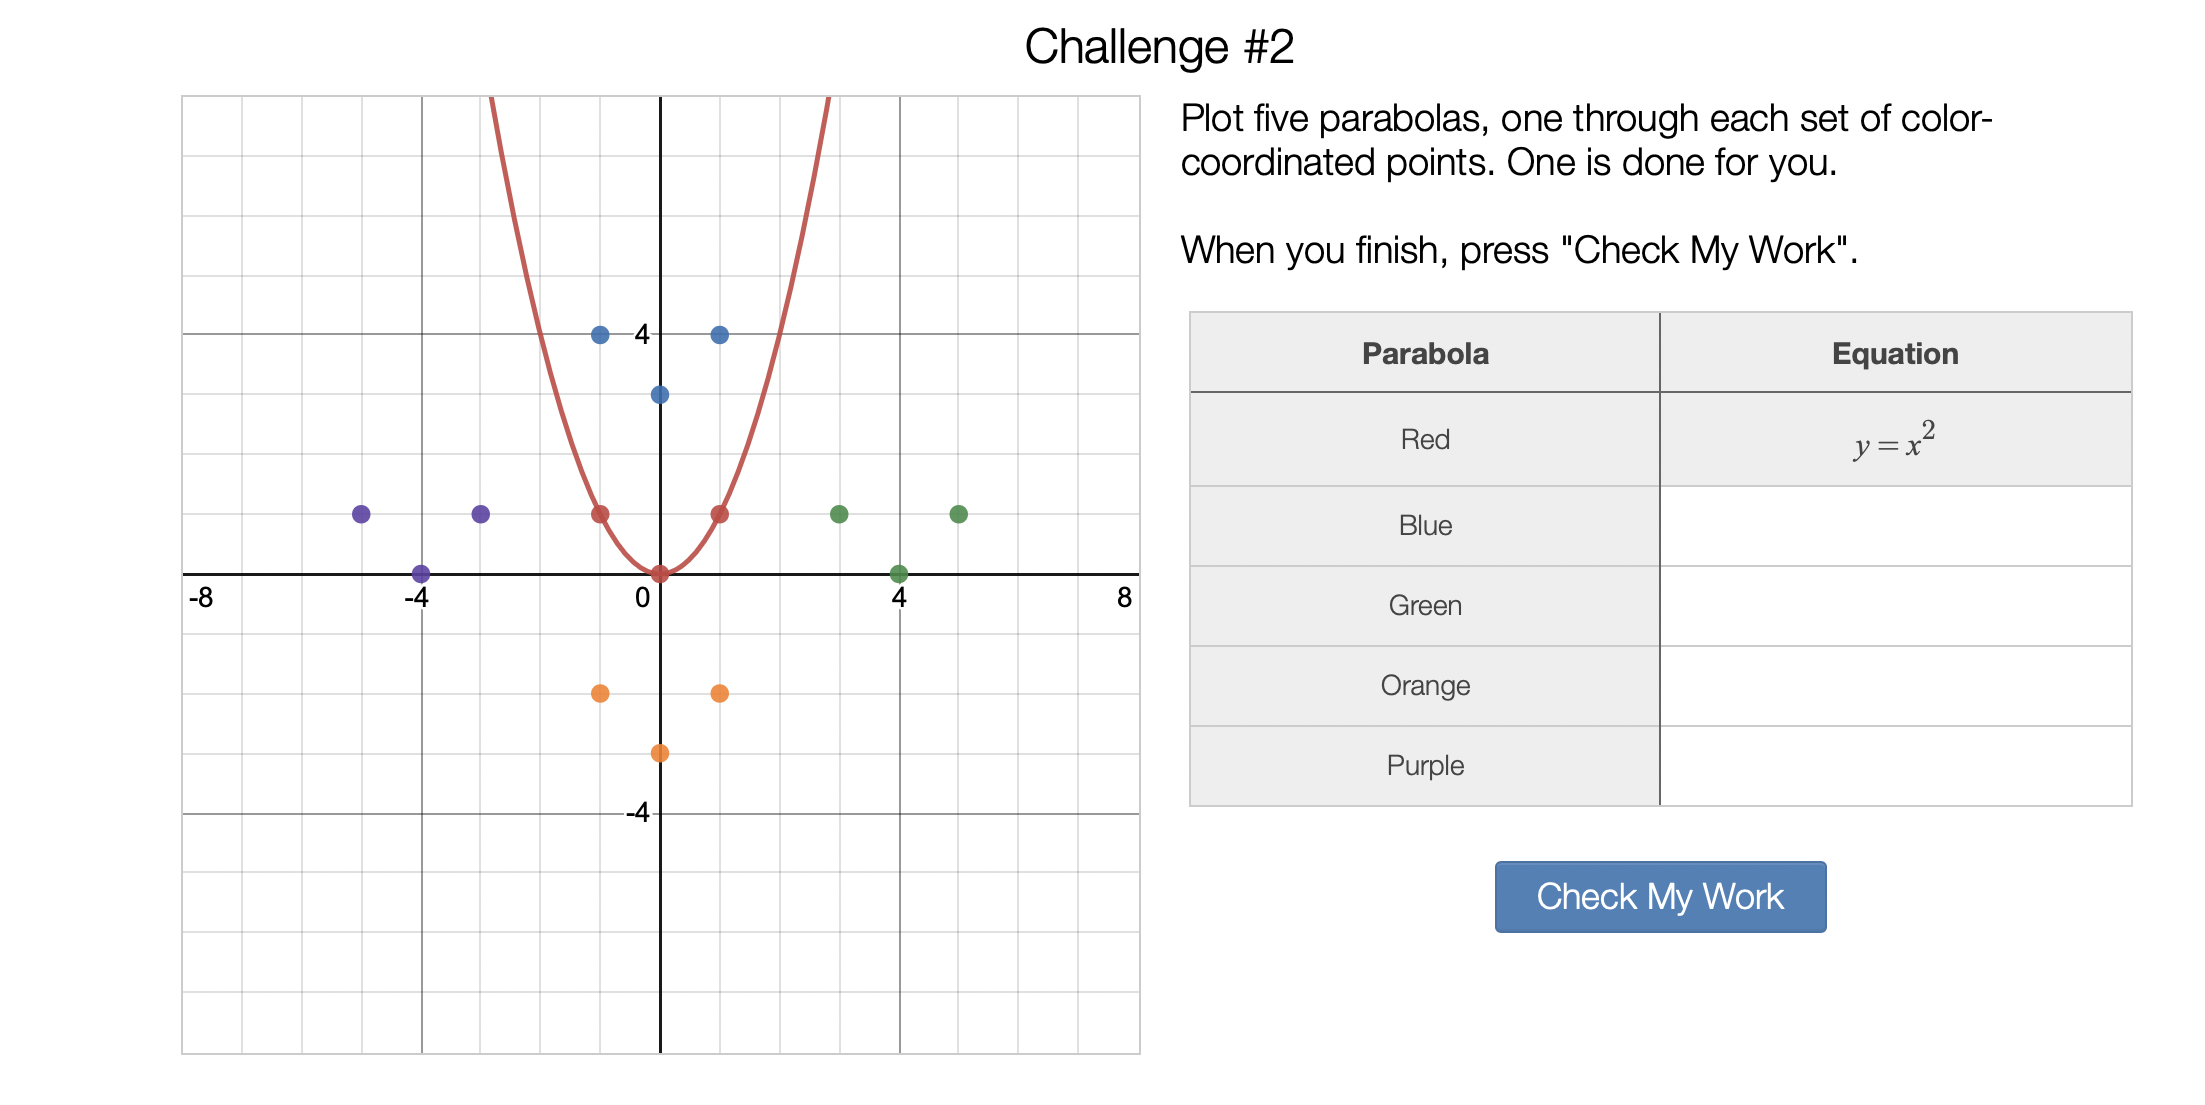Click the Red equation y = x² cell
Viewport: 2205px width, 1105px height.
coord(1895,440)
